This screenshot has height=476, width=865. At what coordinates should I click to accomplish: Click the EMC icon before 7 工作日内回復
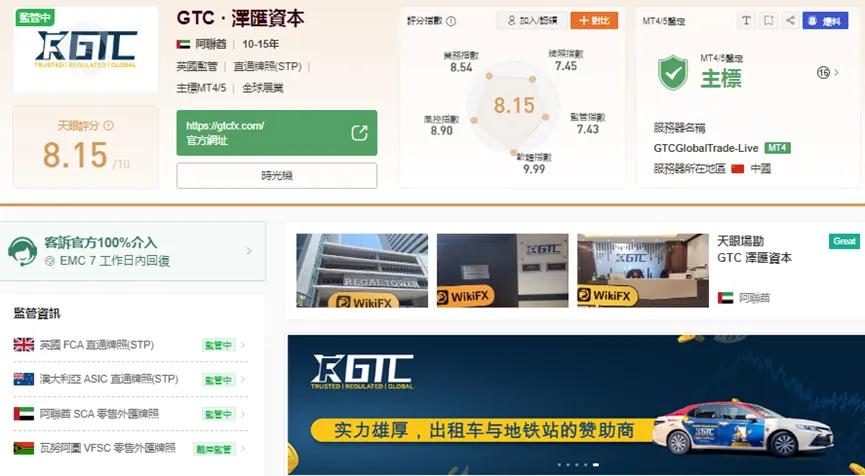click(x=50, y=261)
